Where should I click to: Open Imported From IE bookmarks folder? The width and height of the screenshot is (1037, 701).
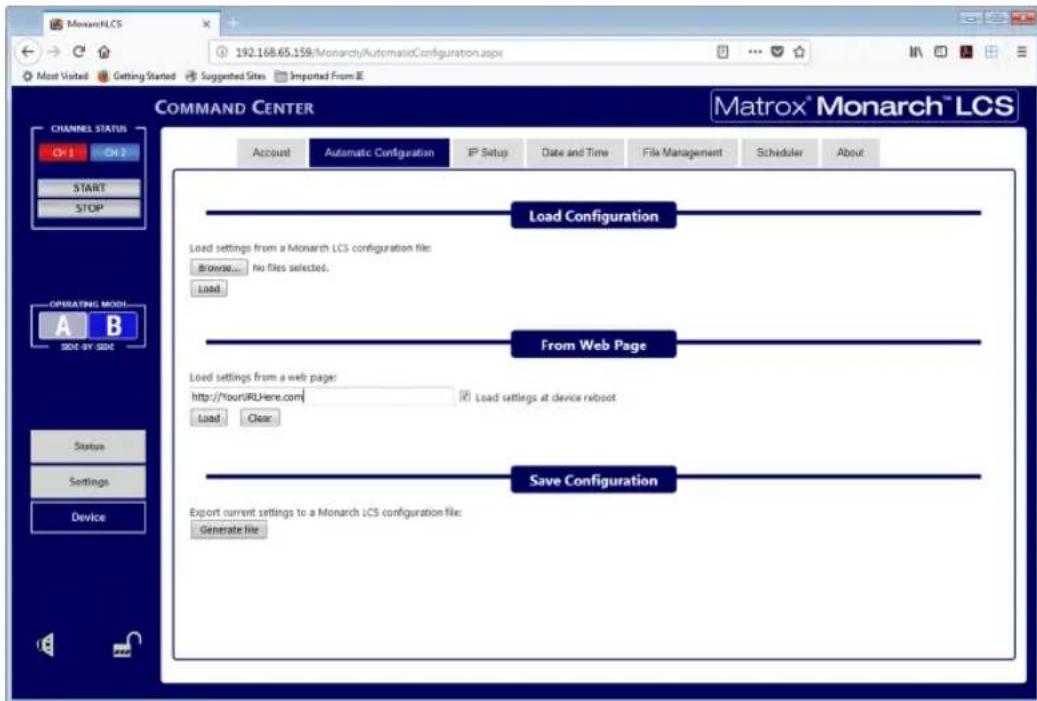click(319, 76)
